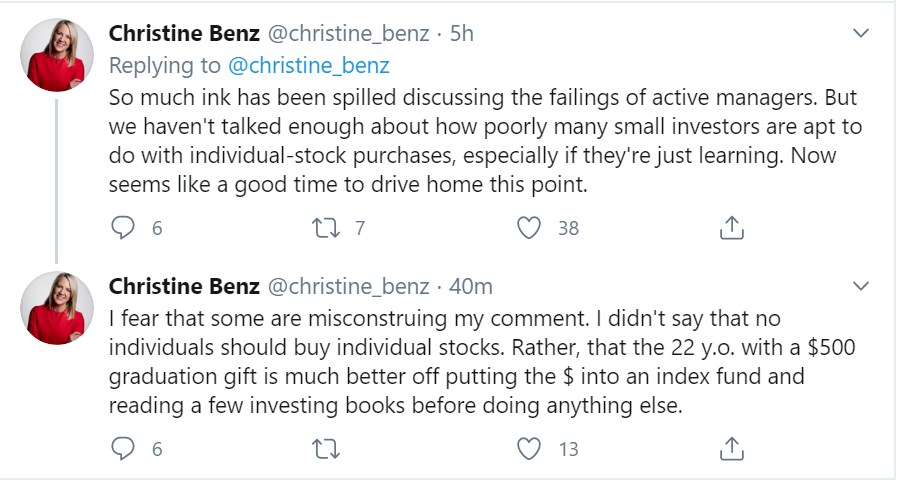
Task: Click the @christine_benz handle on the first tweet
Action: pyautogui.click(x=348, y=33)
